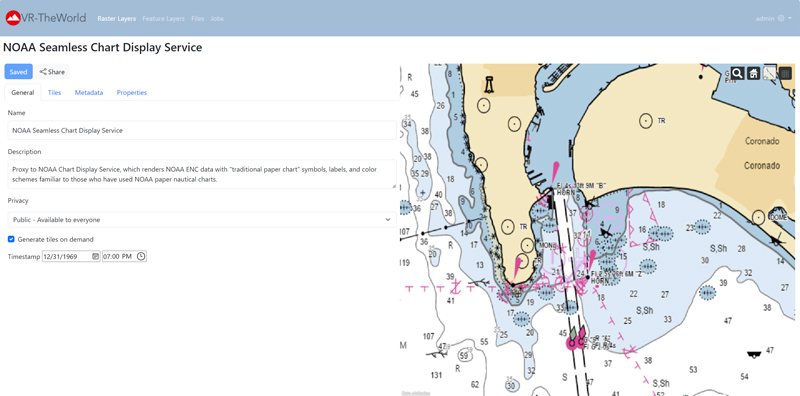
Task: Switch to the Properties tab
Action: [x=132, y=92]
